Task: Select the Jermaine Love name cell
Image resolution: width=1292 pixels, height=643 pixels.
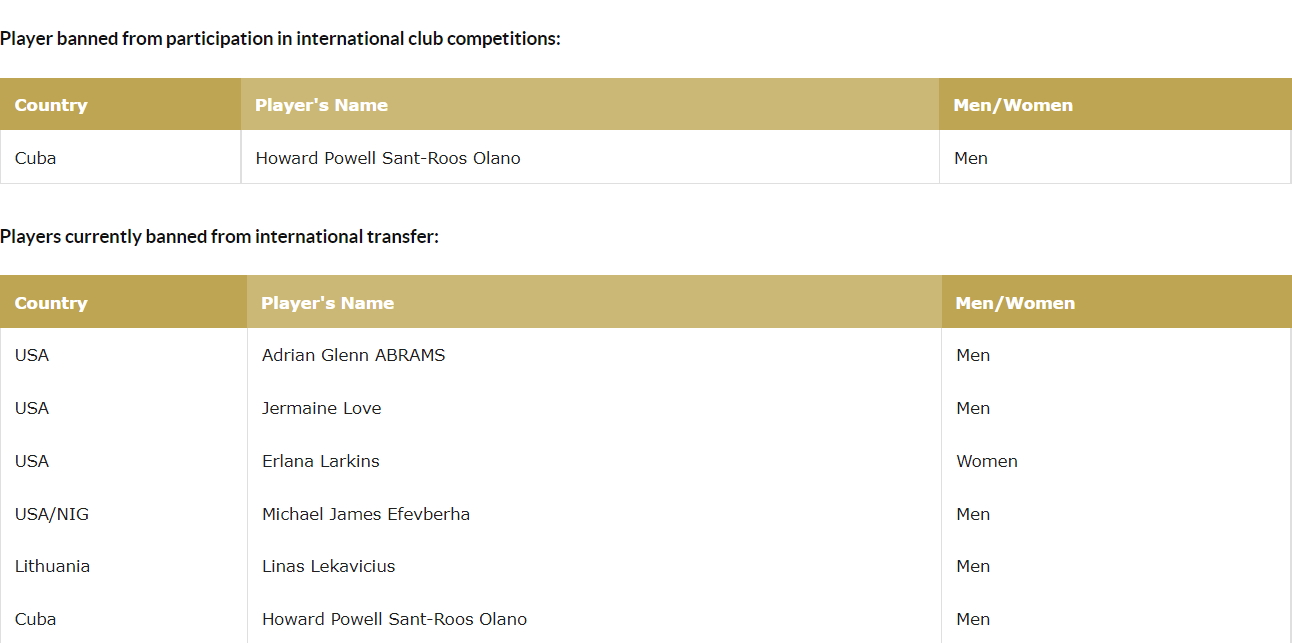Action: click(x=321, y=408)
